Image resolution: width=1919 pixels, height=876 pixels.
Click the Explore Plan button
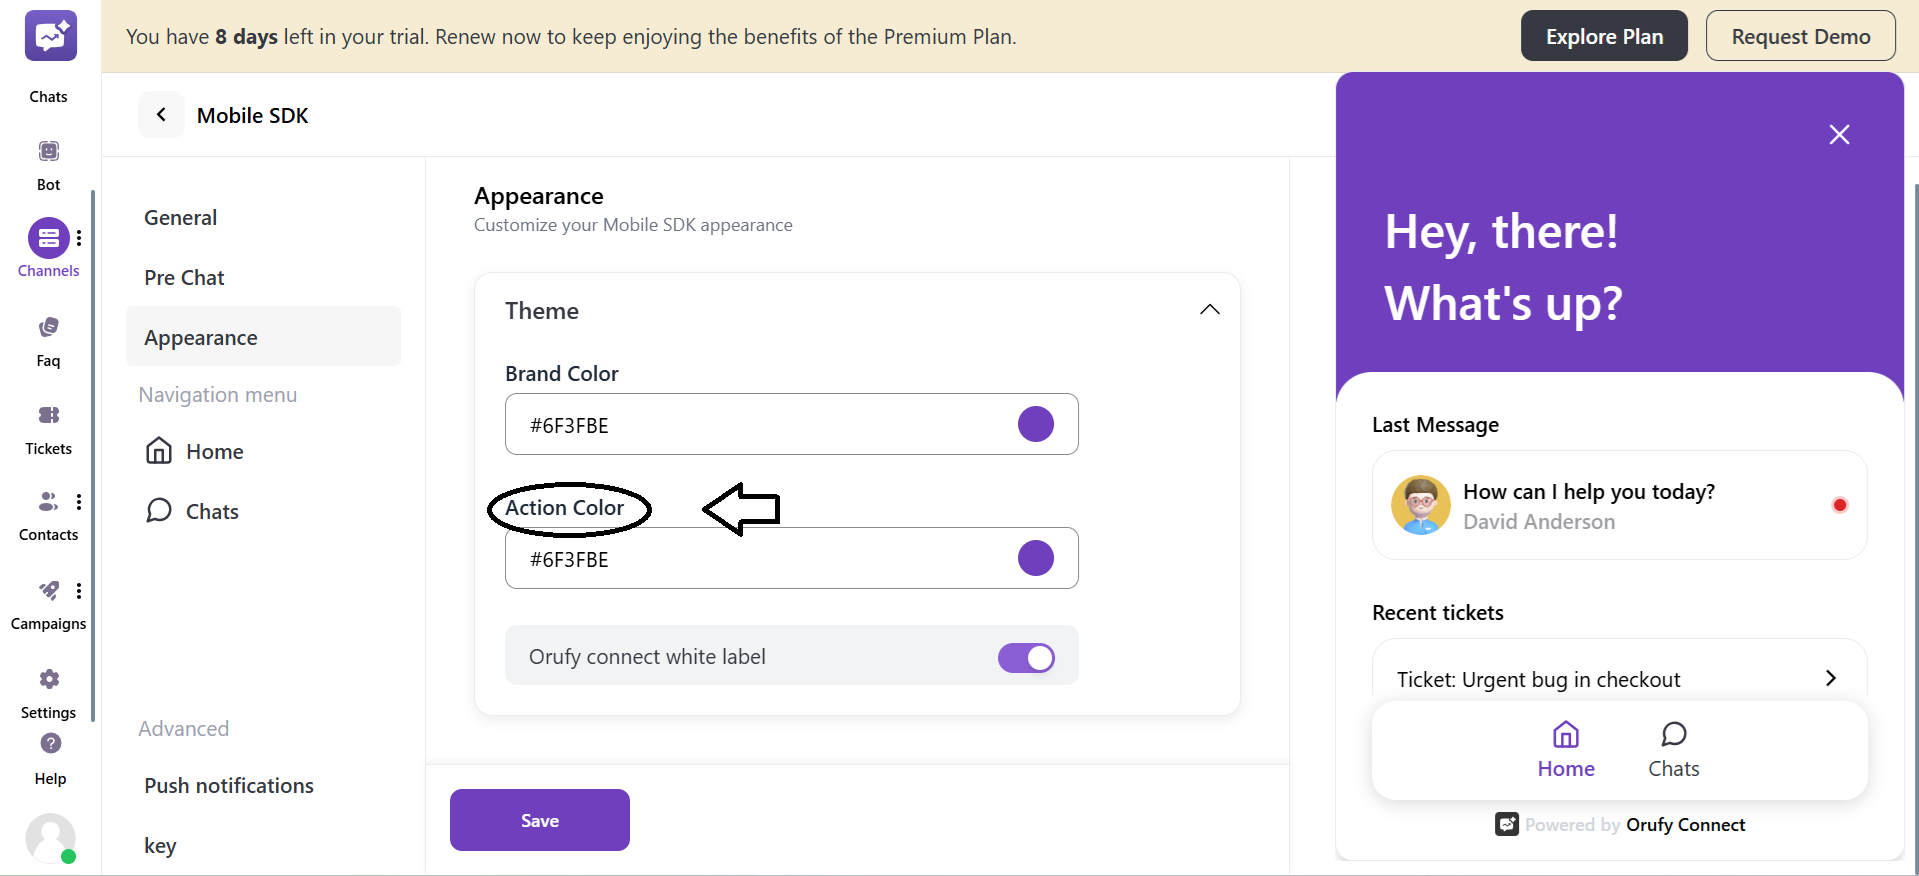(x=1603, y=36)
